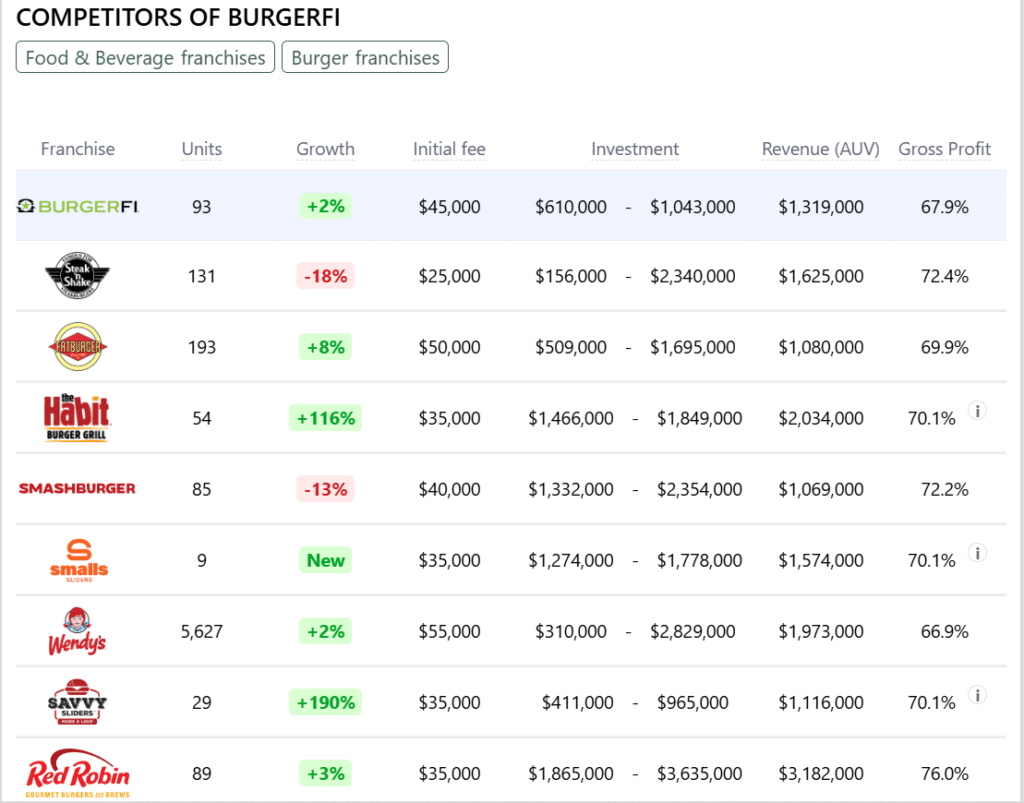Click the 69.9% gross profit value
Viewport: 1024px width, 803px height.
click(944, 347)
